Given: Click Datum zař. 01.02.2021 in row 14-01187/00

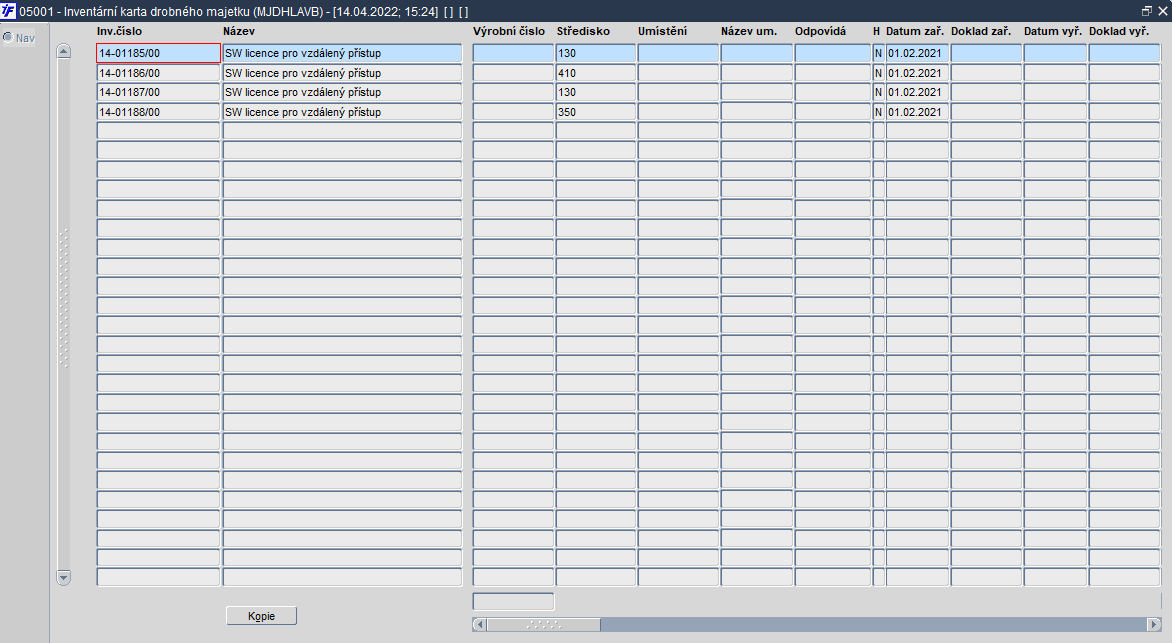Looking at the screenshot, I should pos(917,92).
